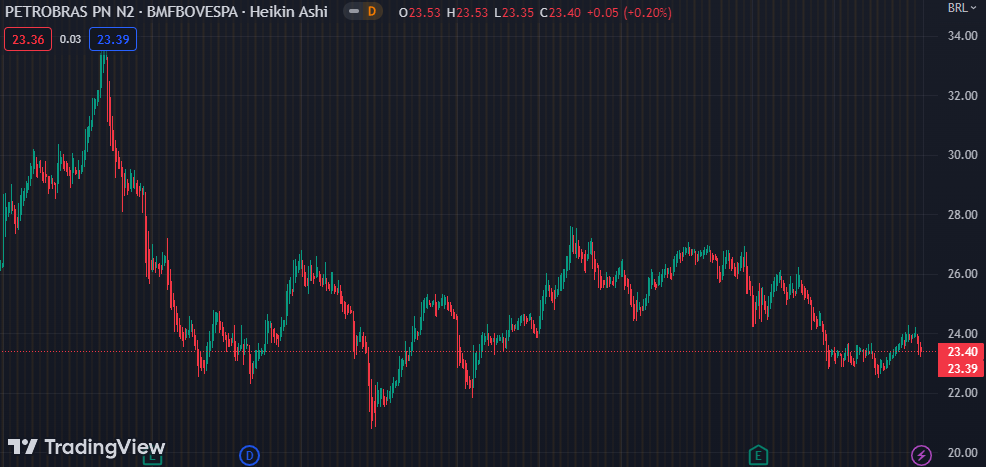Click the red sell price 23.36 button
Image resolution: width=986 pixels, height=467 pixels.
click(x=28, y=39)
